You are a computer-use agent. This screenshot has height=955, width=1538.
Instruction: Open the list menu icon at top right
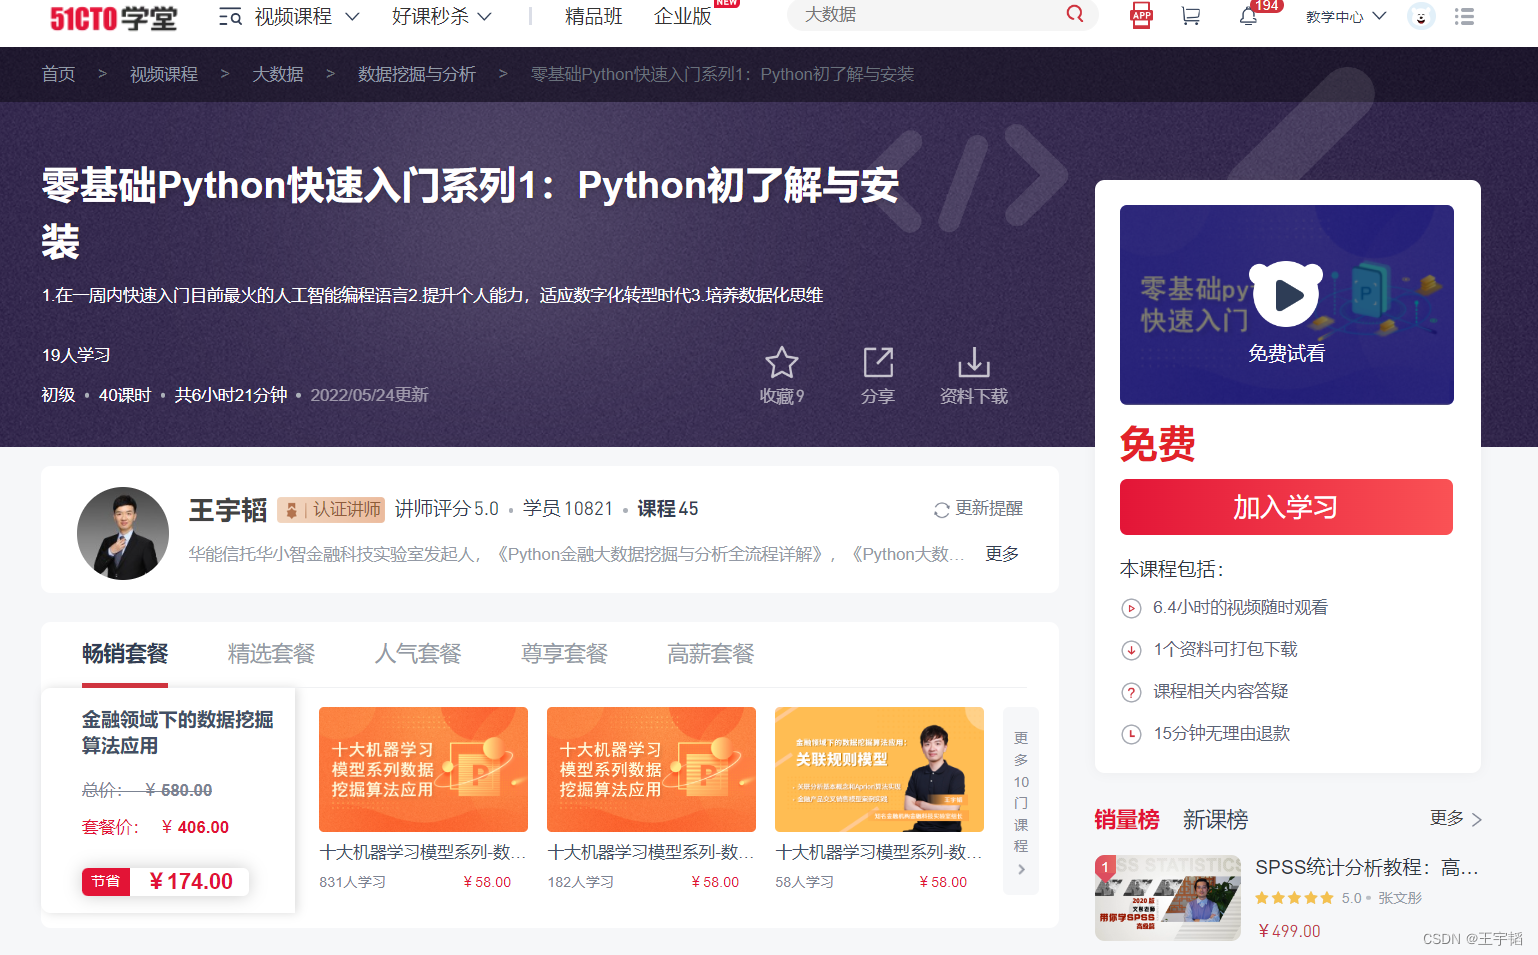point(1464,16)
